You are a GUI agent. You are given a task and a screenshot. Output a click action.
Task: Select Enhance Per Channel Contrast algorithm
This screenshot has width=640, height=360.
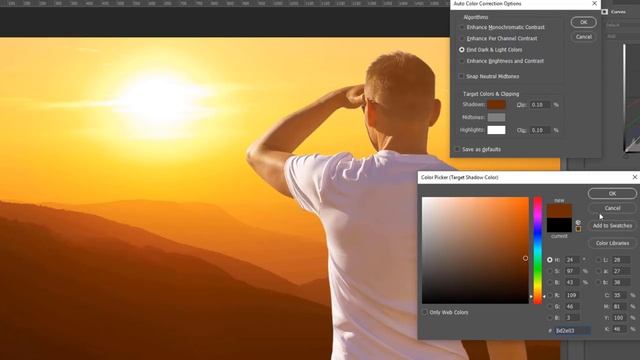pyautogui.click(x=462, y=38)
